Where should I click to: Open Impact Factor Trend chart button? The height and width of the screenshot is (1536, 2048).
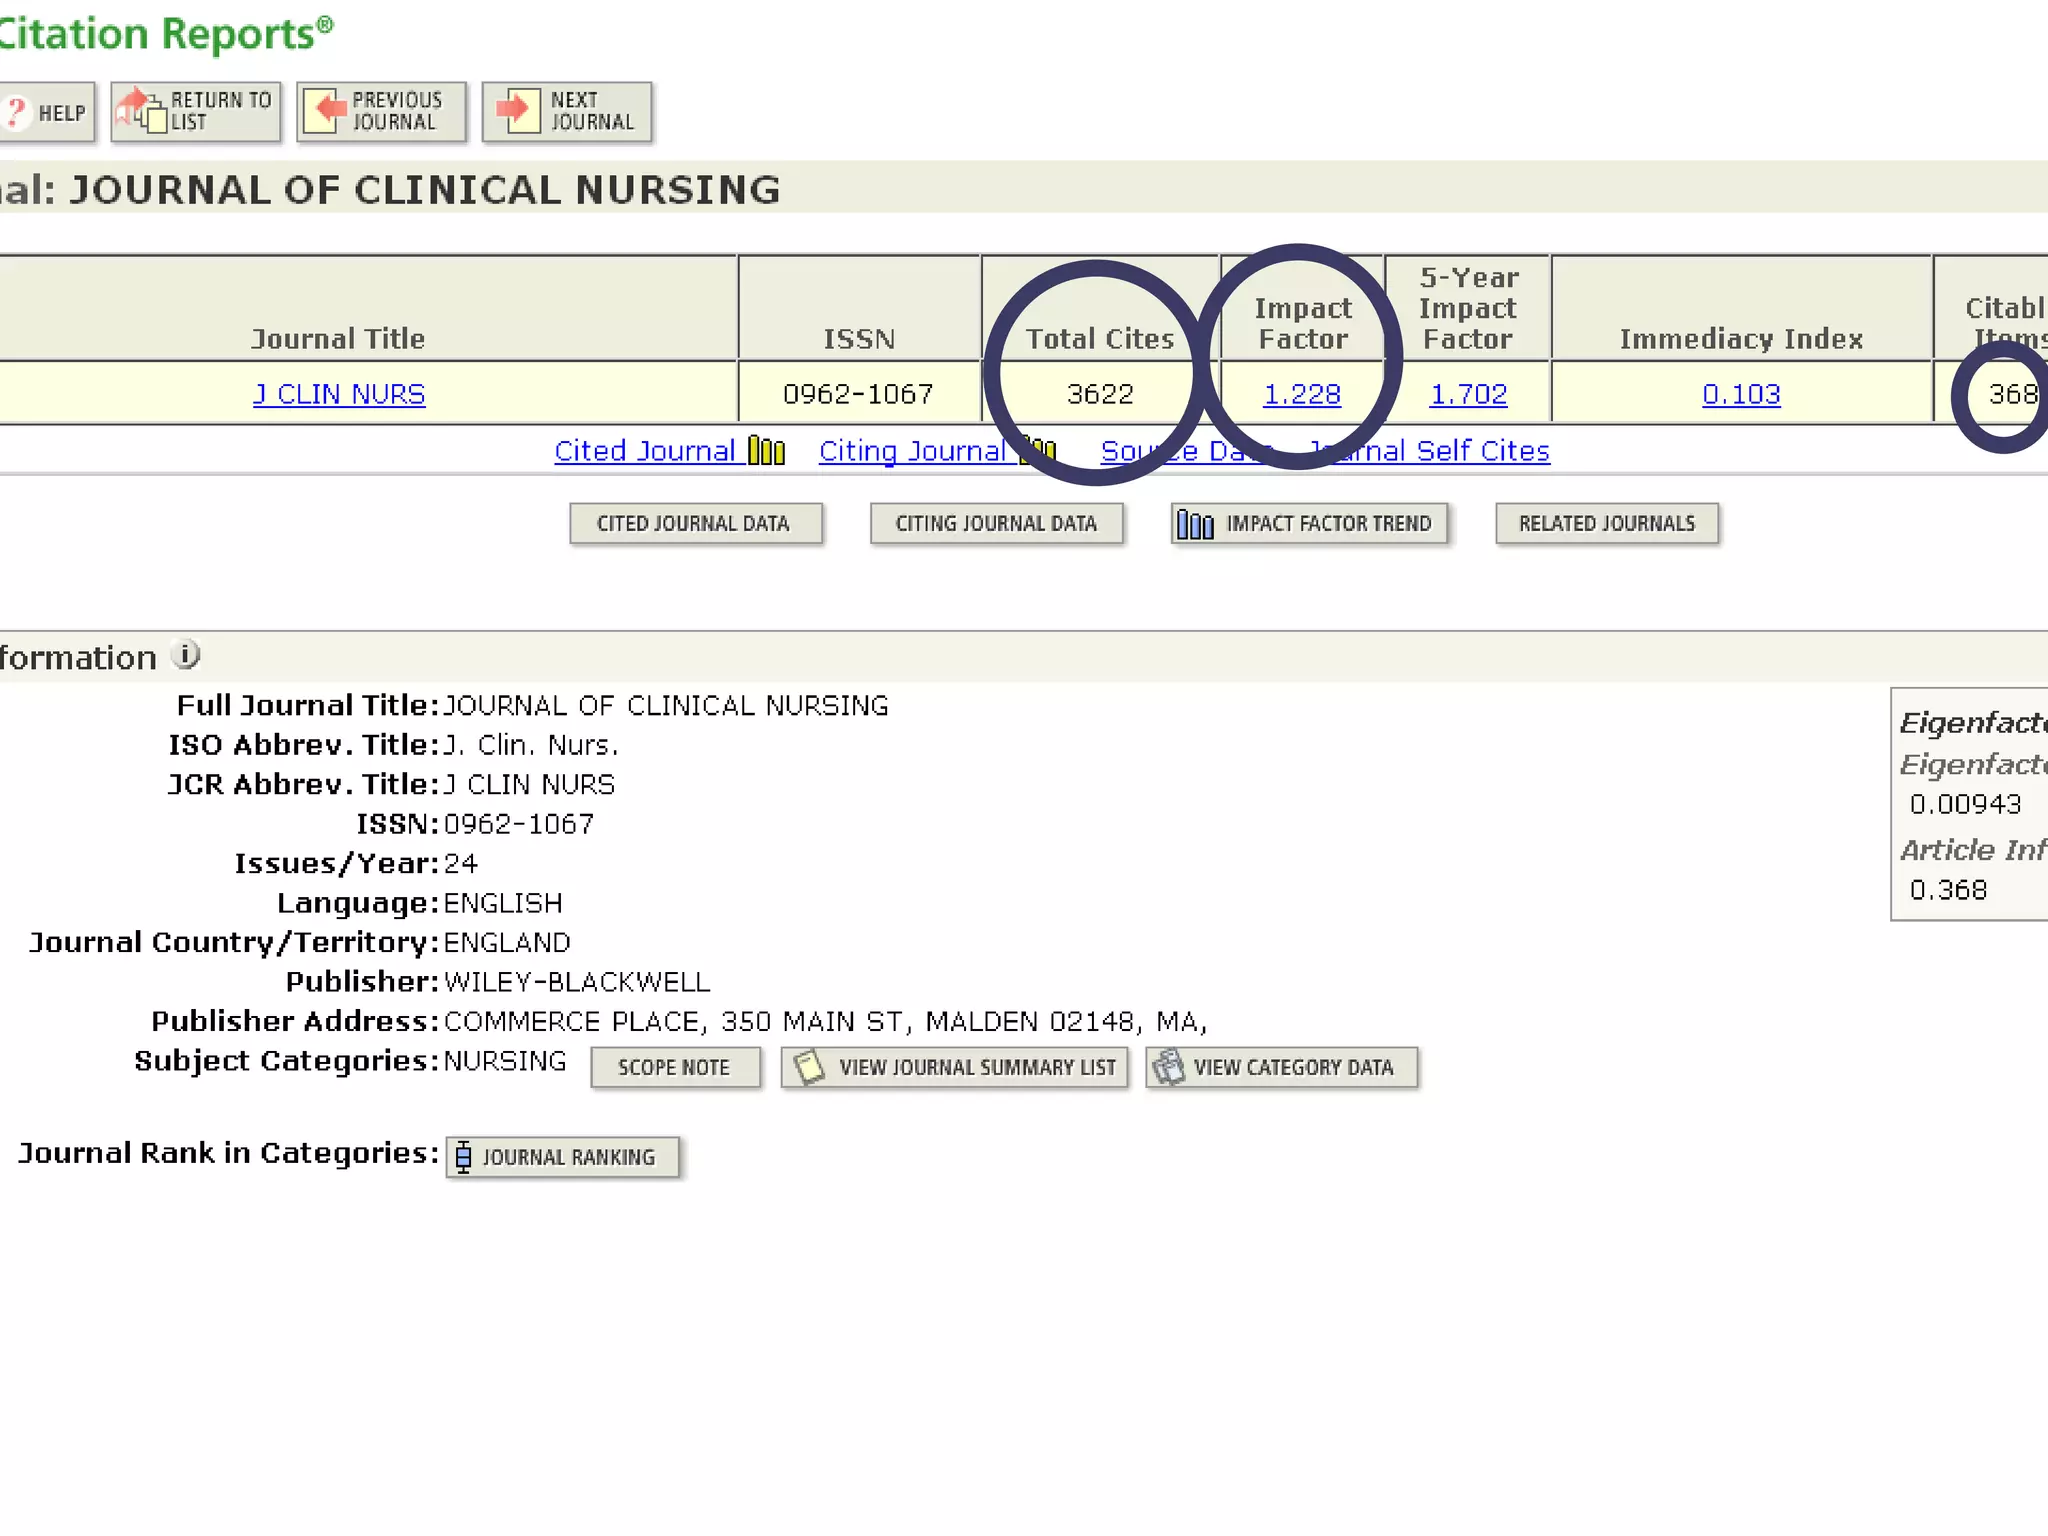tap(1309, 524)
